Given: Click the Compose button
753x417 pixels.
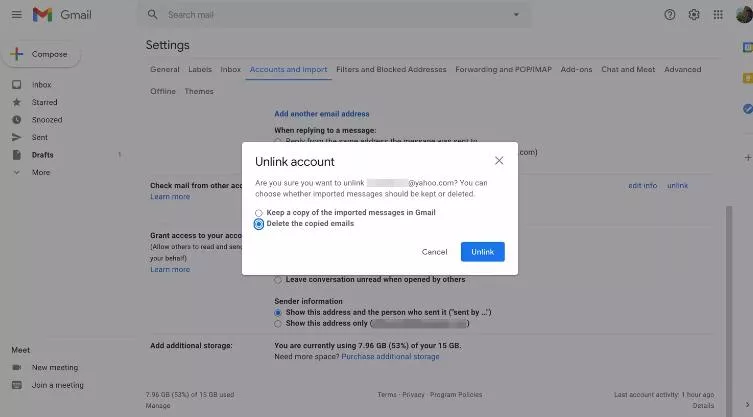Looking at the screenshot, I should [x=41, y=54].
